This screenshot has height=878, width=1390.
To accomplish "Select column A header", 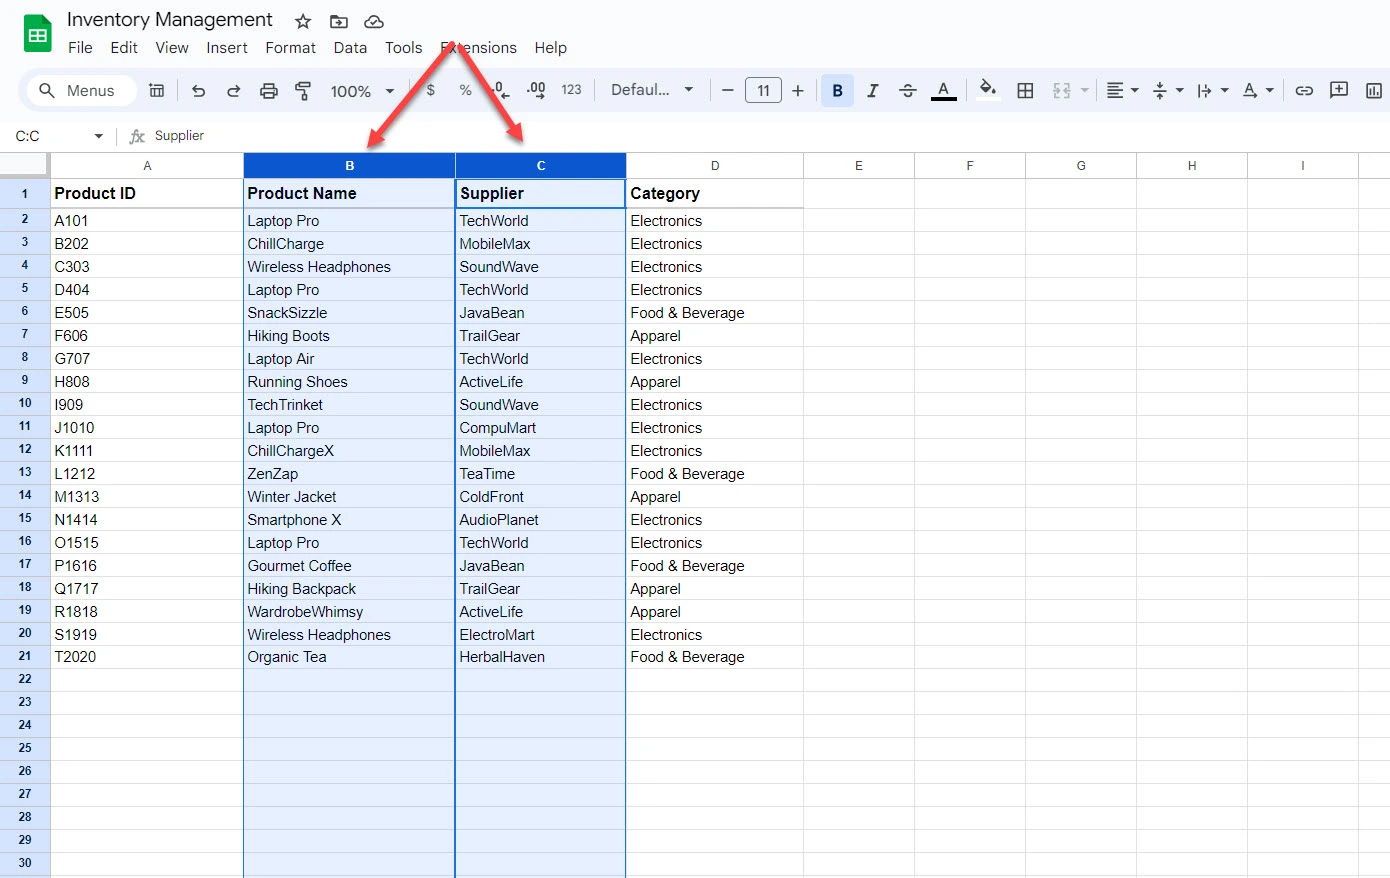I will (x=147, y=166).
